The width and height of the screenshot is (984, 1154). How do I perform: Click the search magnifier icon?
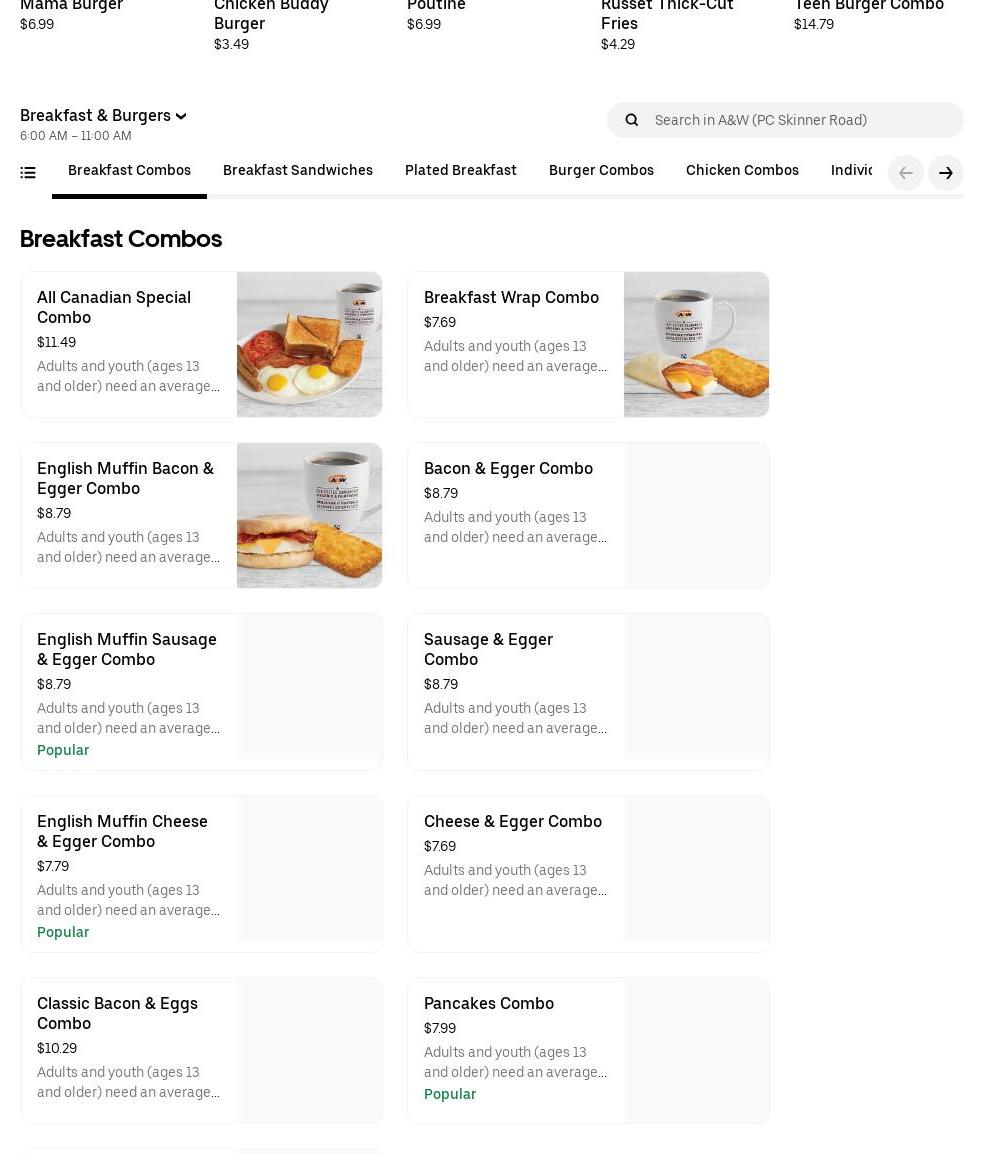coord(631,120)
